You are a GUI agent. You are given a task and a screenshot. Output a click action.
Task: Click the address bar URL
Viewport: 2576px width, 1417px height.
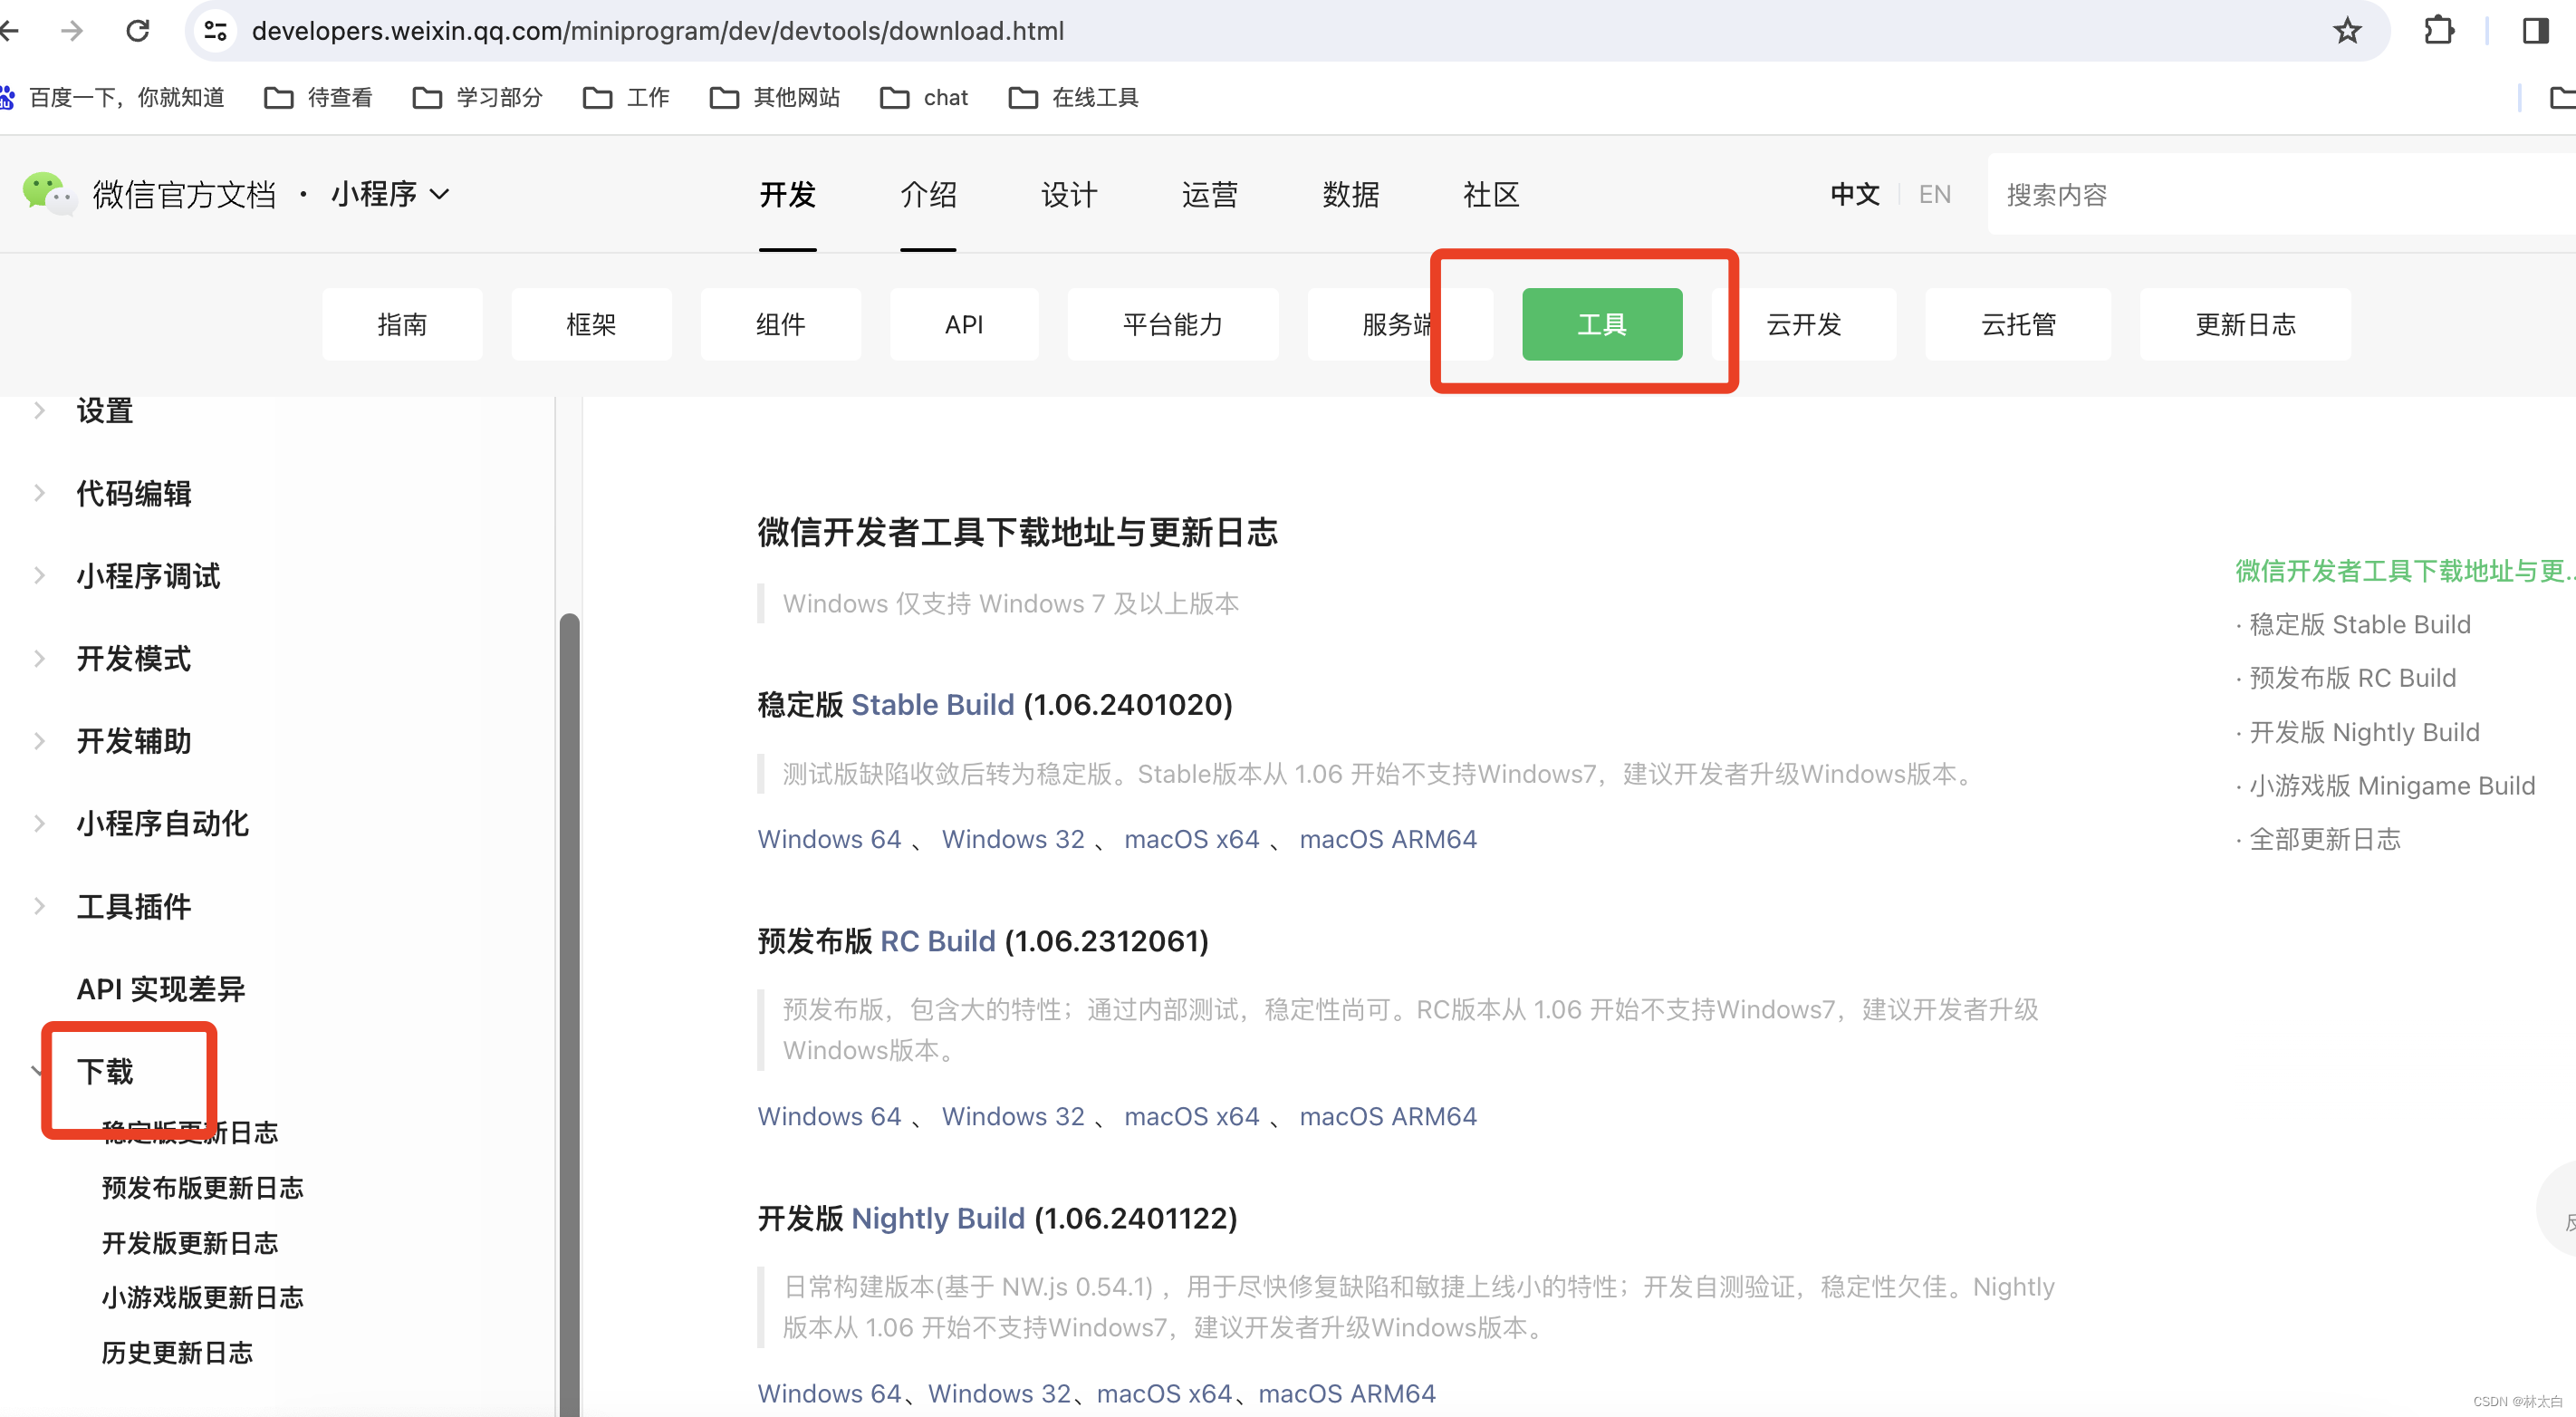(x=657, y=31)
